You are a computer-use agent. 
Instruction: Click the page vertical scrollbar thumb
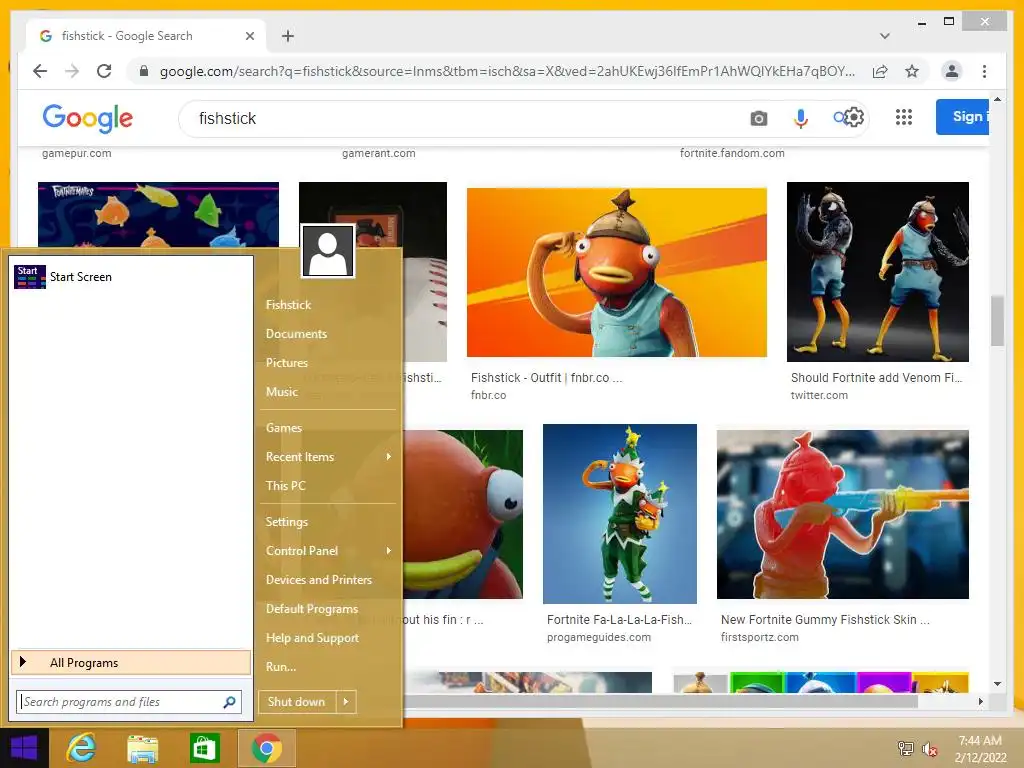[997, 321]
